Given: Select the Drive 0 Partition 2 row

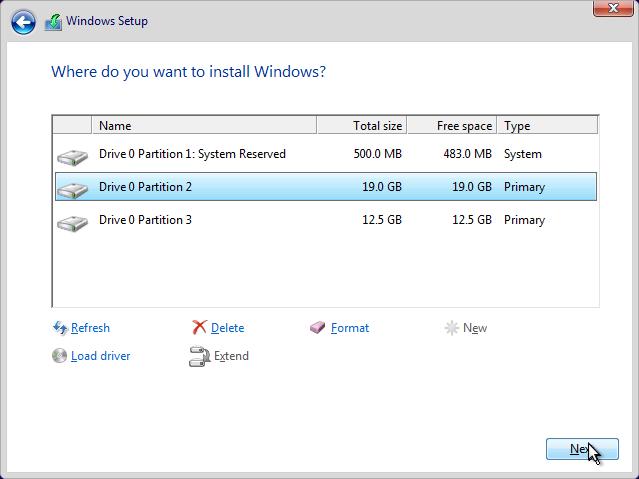Looking at the screenshot, I should coord(326,187).
